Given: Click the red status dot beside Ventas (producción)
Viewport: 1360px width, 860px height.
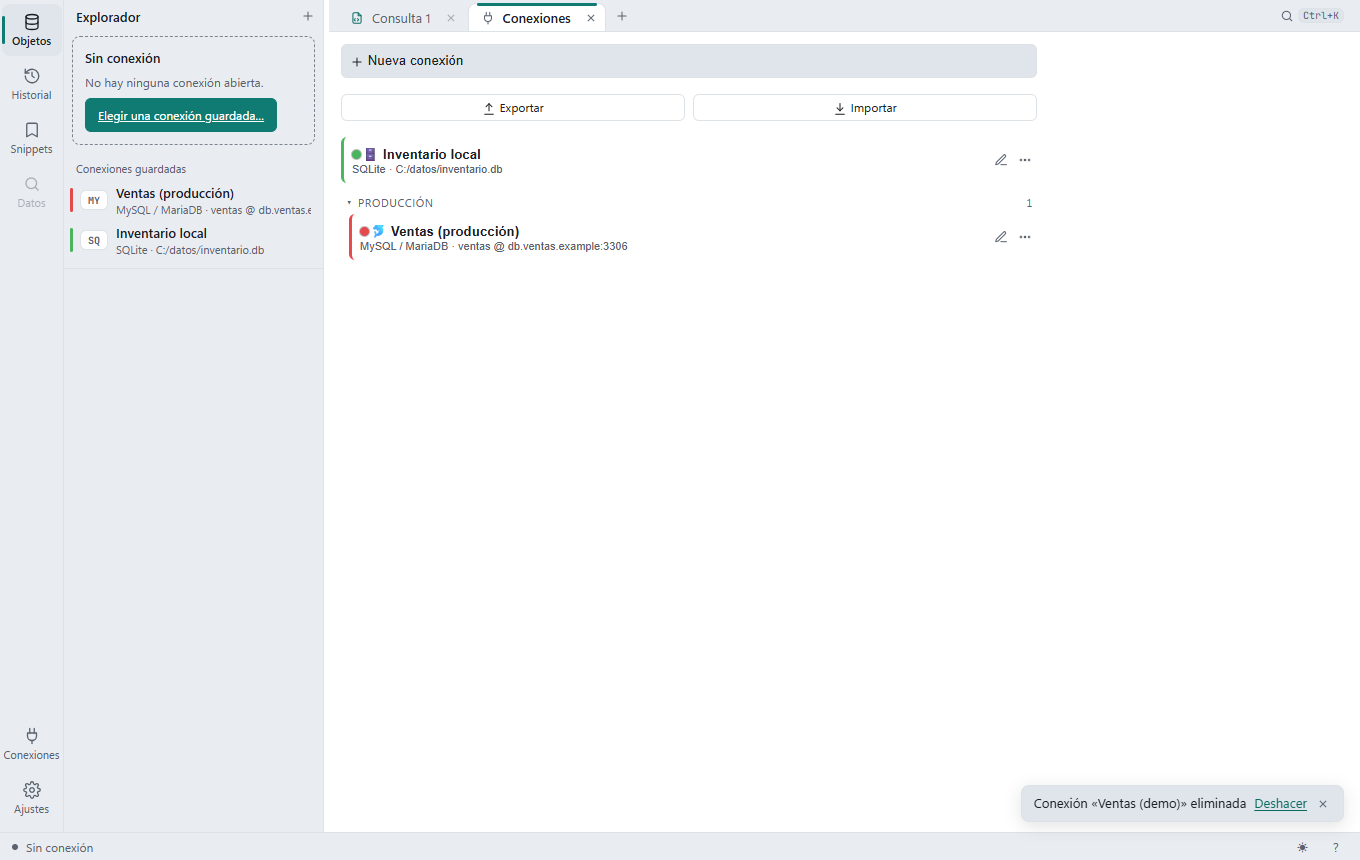Looking at the screenshot, I should tap(364, 232).
